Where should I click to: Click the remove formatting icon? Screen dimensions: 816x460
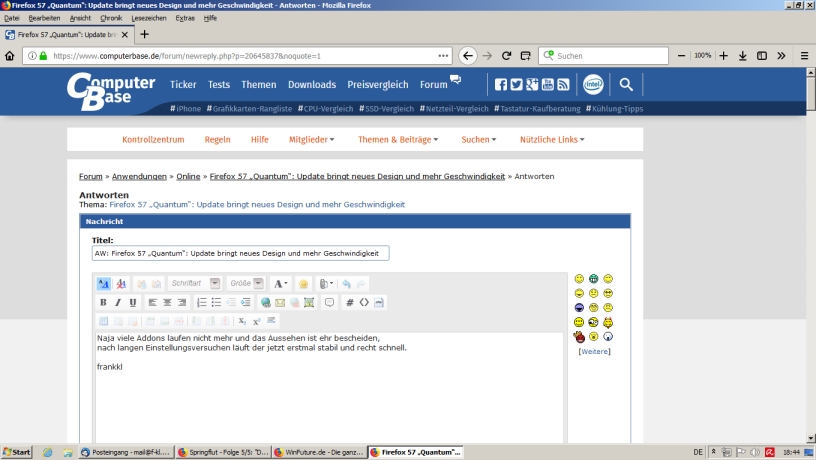pyautogui.click(x=121, y=284)
